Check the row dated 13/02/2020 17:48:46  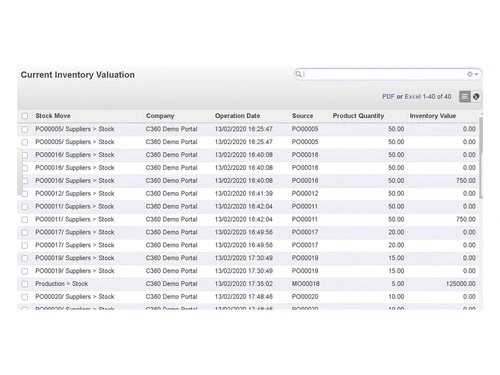(25, 297)
